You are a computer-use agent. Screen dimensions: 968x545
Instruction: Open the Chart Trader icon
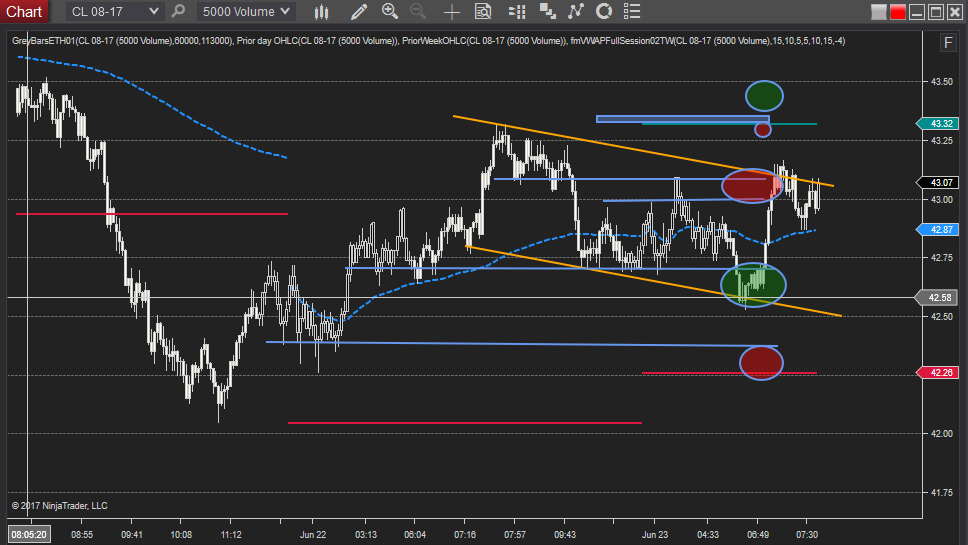point(517,11)
